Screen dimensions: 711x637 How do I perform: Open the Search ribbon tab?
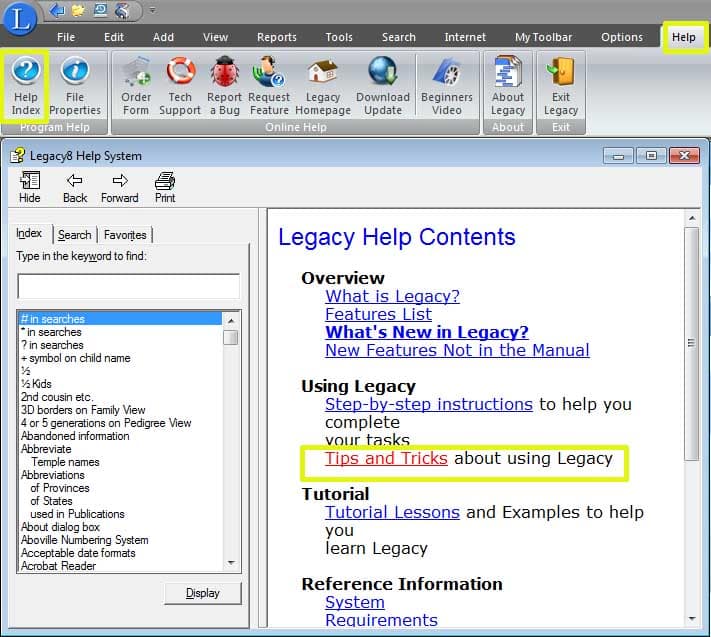(x=399, y=37)
